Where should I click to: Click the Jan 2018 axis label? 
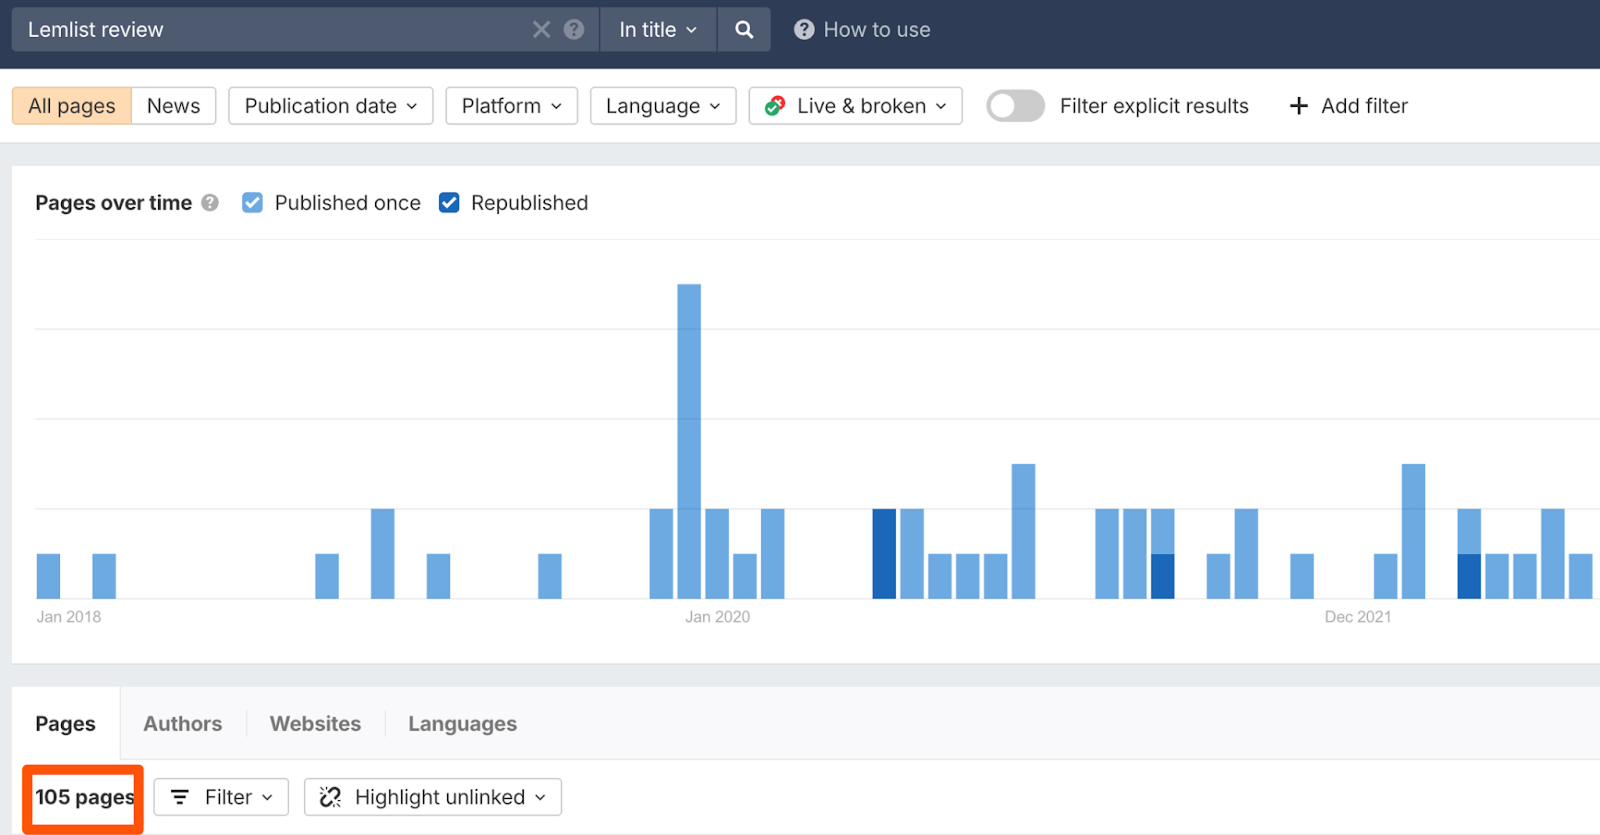69,617
